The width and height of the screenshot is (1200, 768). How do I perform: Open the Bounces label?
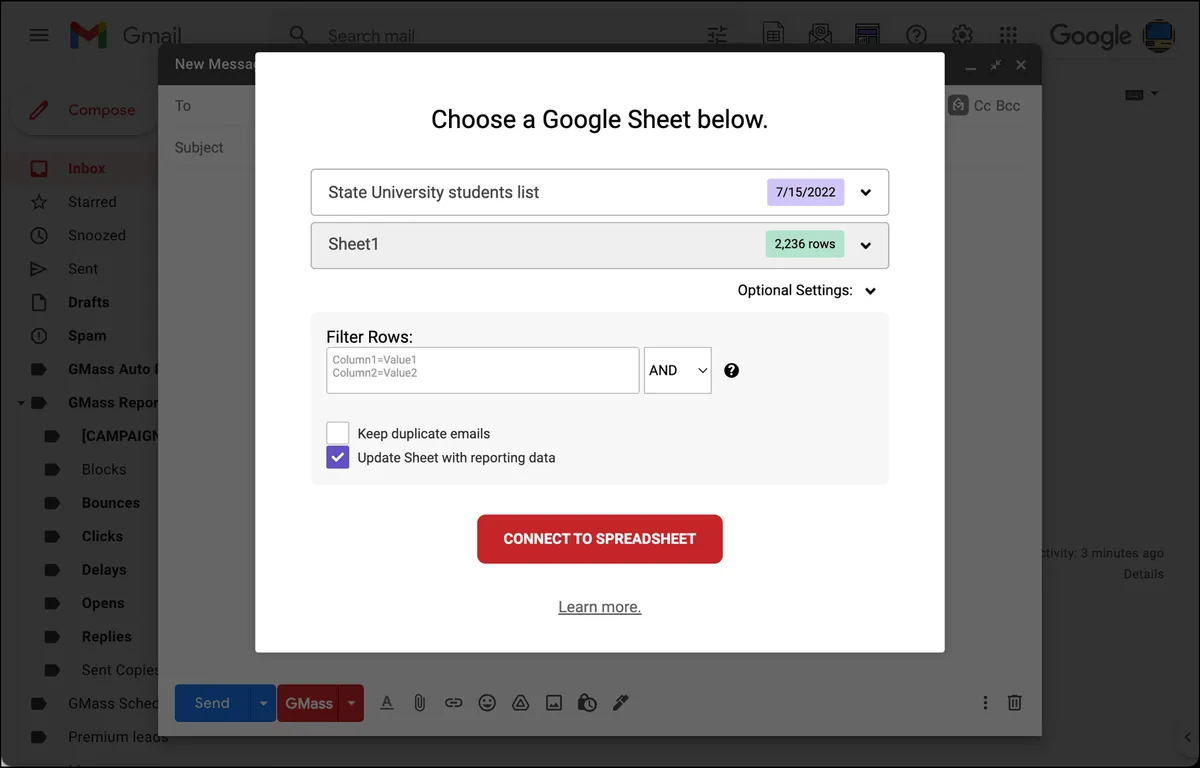pos(110,503)
